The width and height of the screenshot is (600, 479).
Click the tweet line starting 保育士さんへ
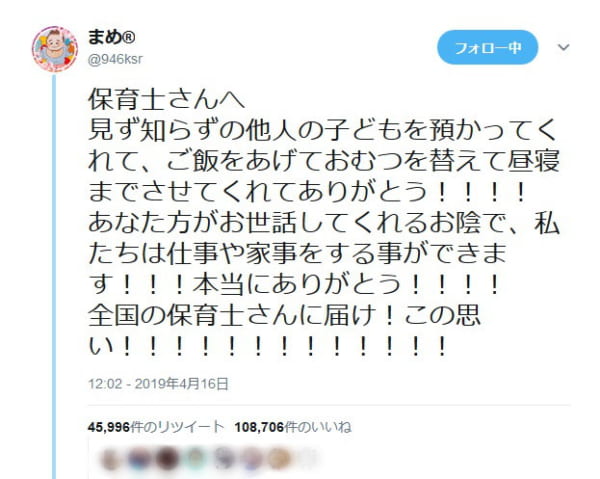click(166, 99)
